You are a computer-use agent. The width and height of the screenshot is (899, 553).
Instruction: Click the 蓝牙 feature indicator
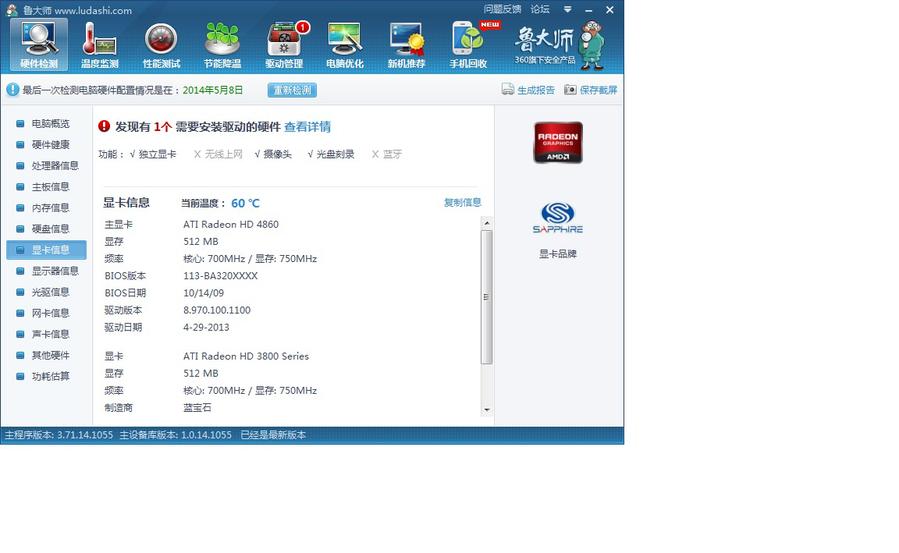pos(386,154)
